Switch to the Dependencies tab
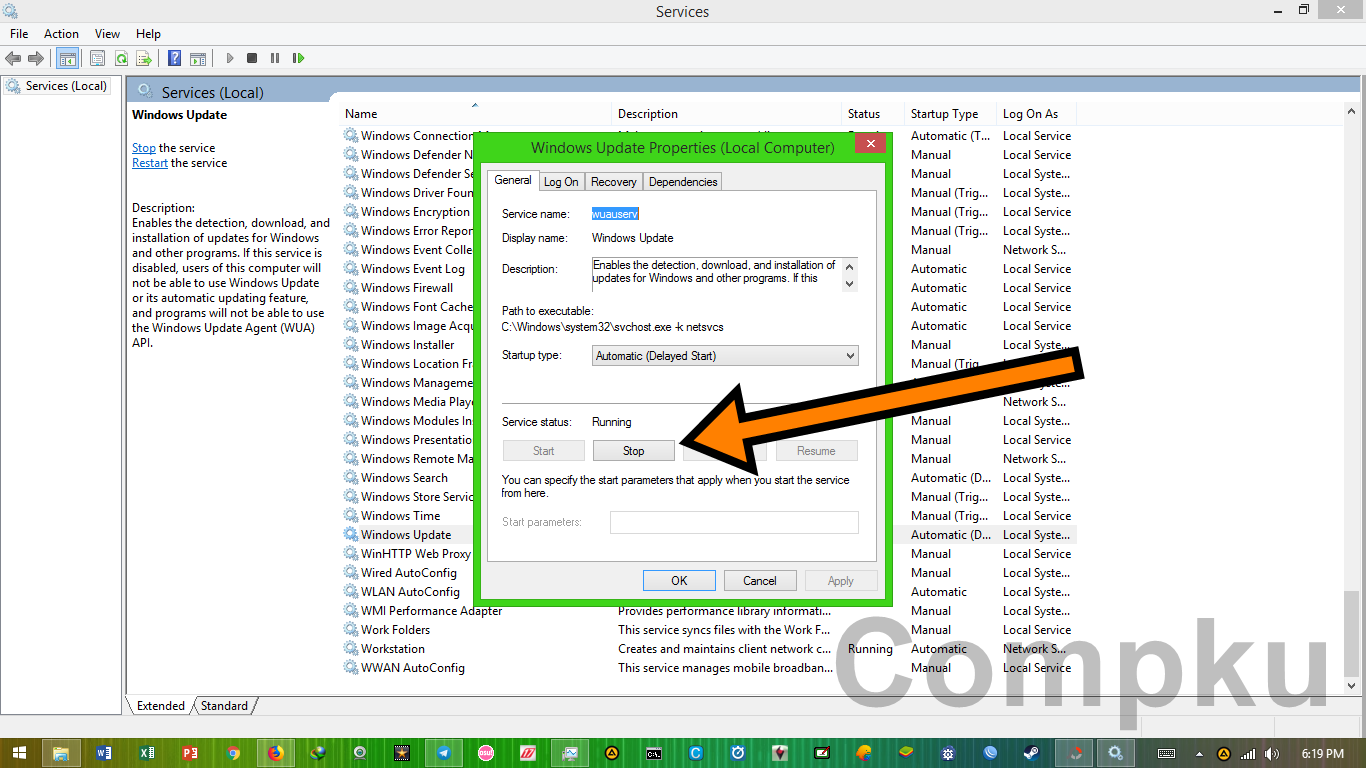 coord(683,182)
